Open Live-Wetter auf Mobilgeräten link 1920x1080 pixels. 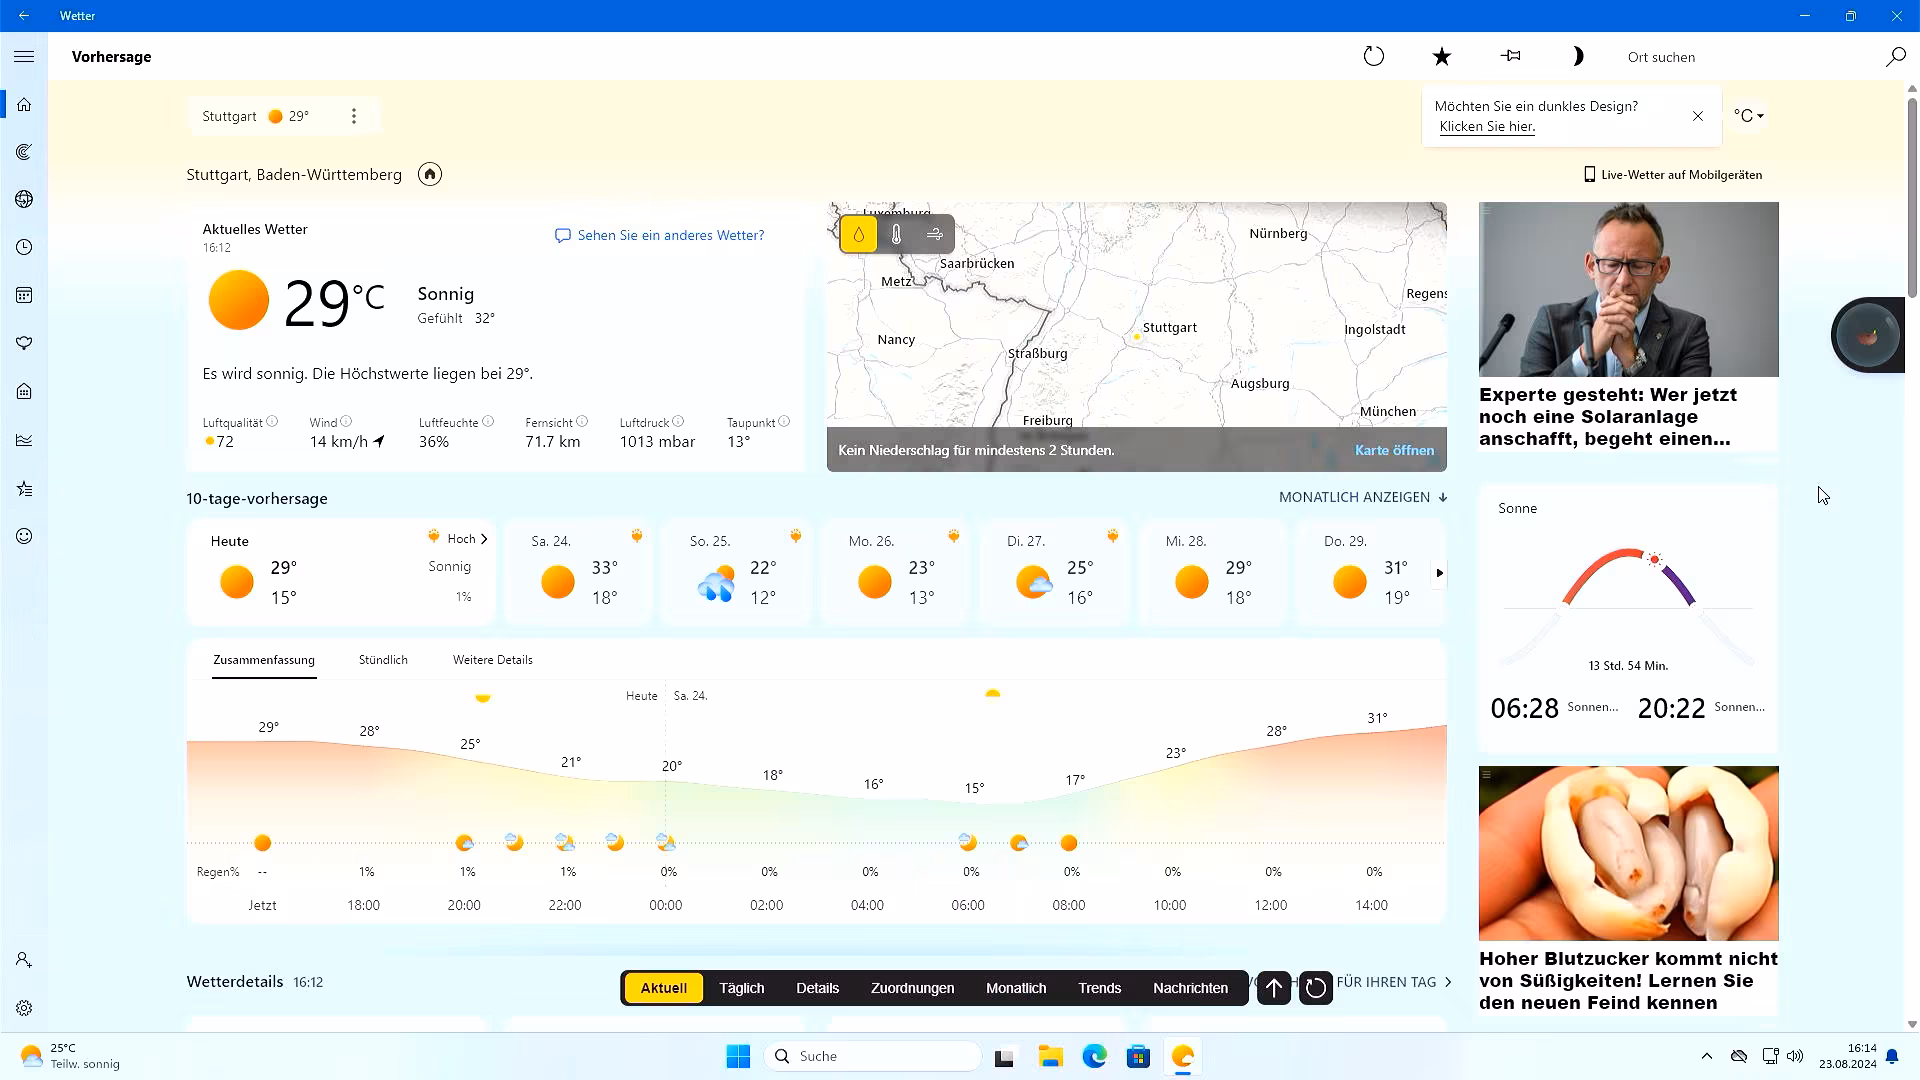coord(1673,174)
